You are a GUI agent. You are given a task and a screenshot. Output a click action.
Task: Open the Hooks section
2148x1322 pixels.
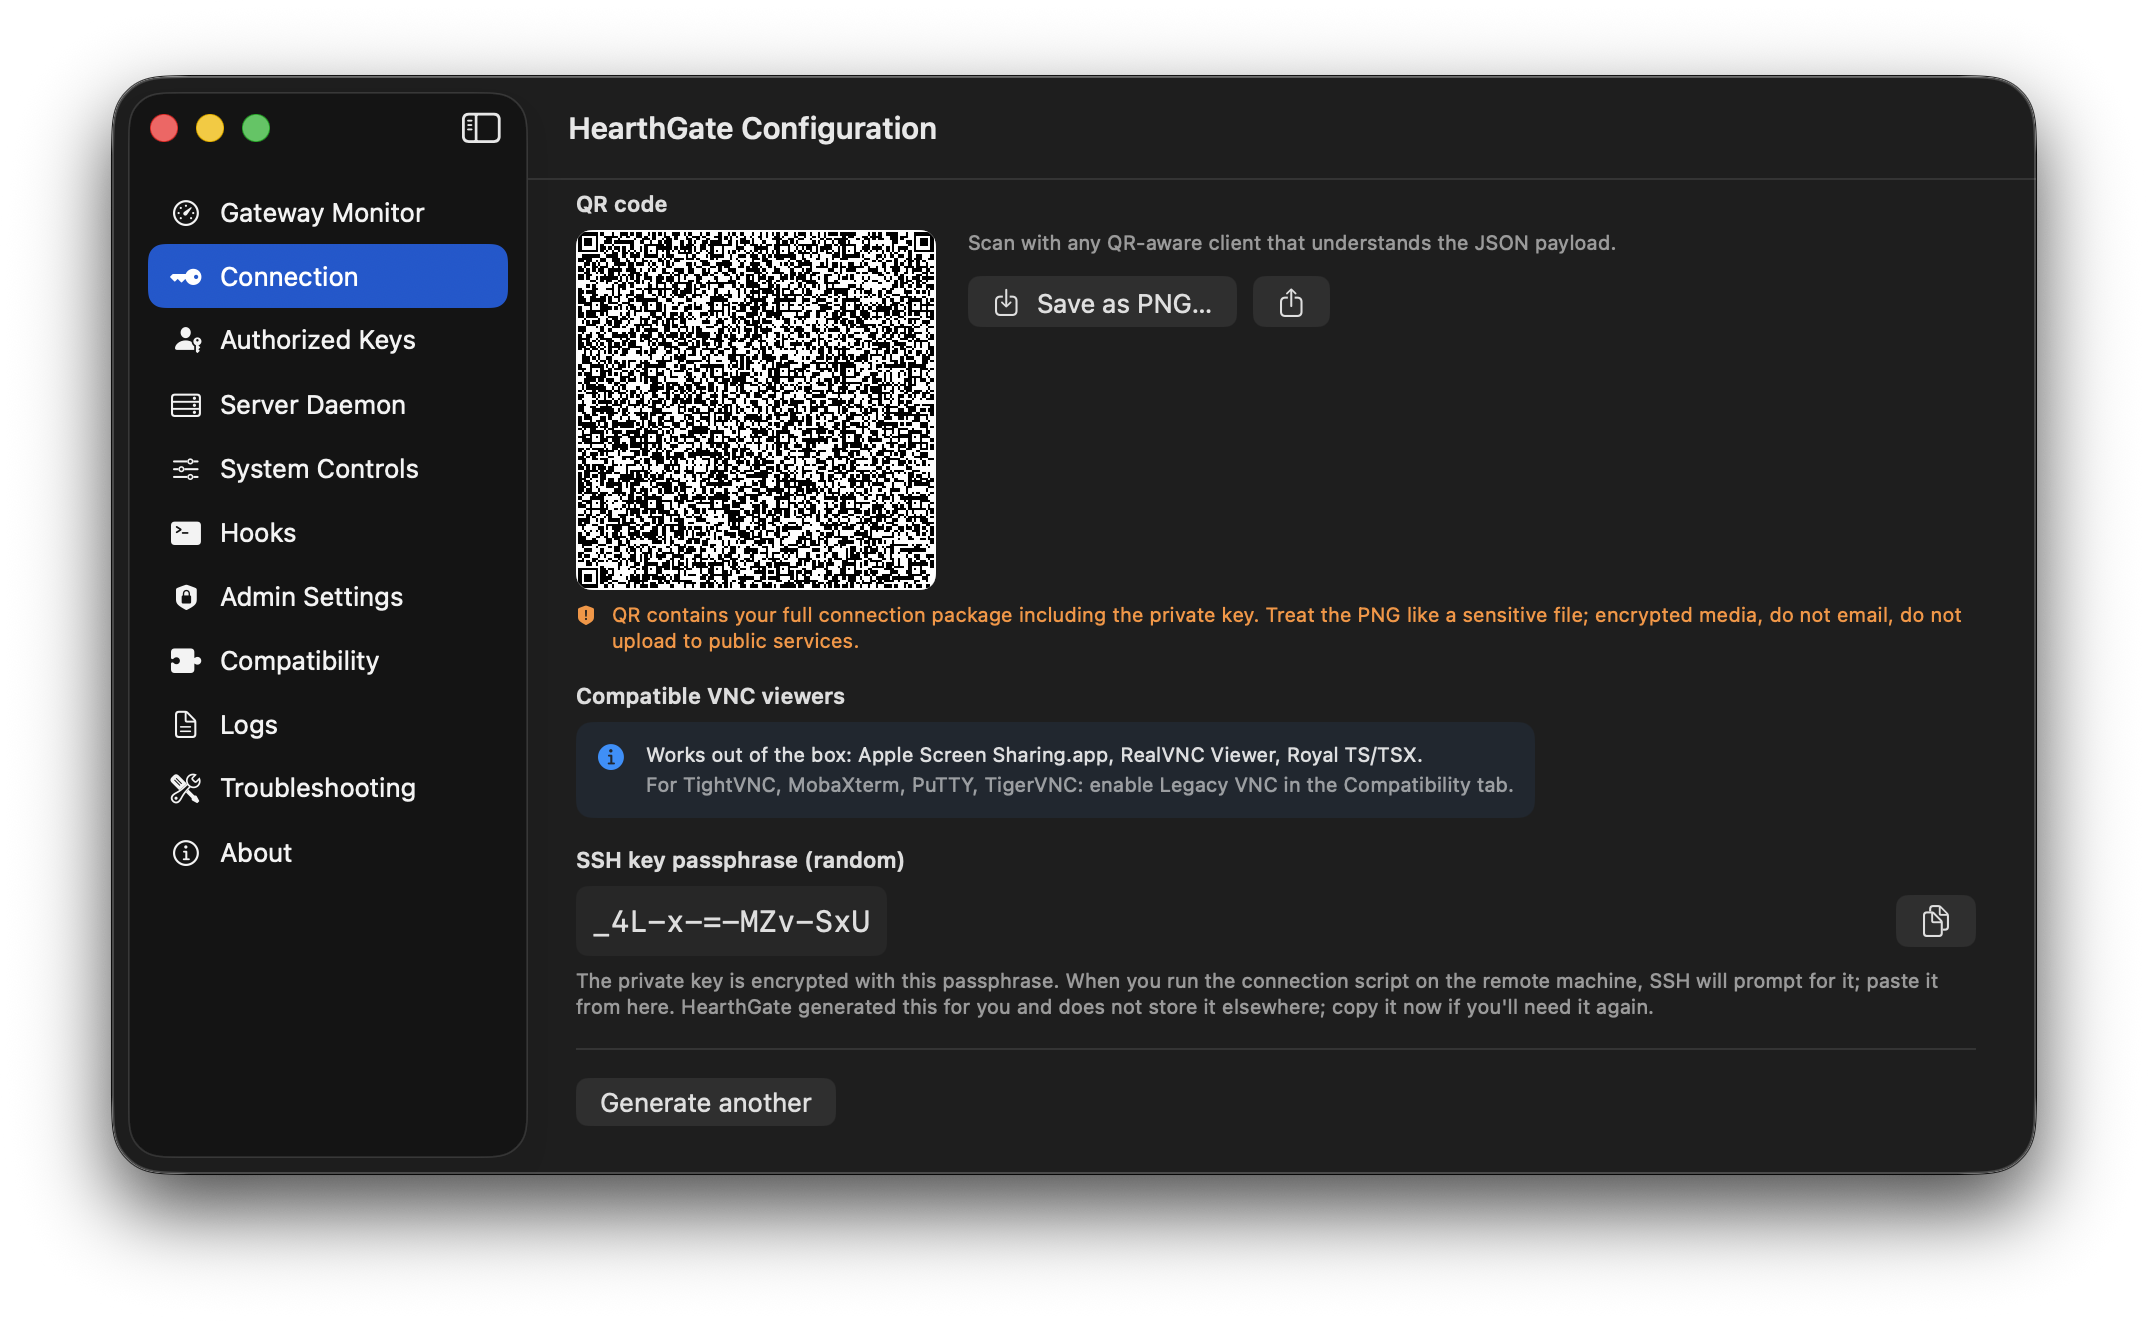point(328,533)
